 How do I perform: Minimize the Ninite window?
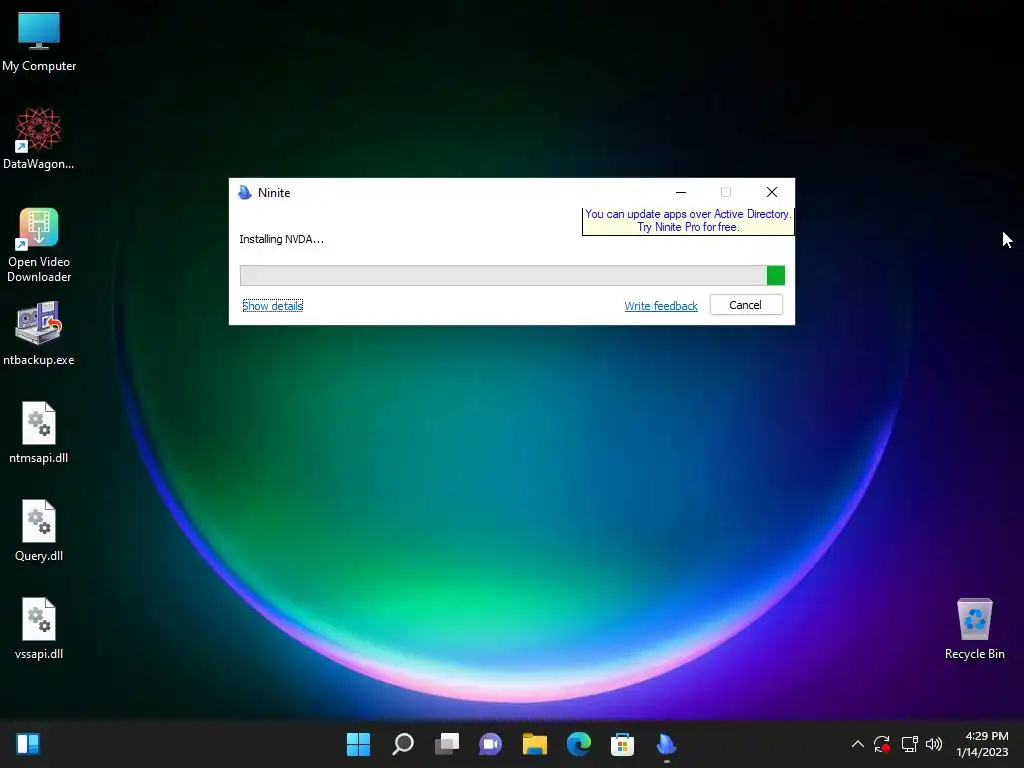click(681, 192)
